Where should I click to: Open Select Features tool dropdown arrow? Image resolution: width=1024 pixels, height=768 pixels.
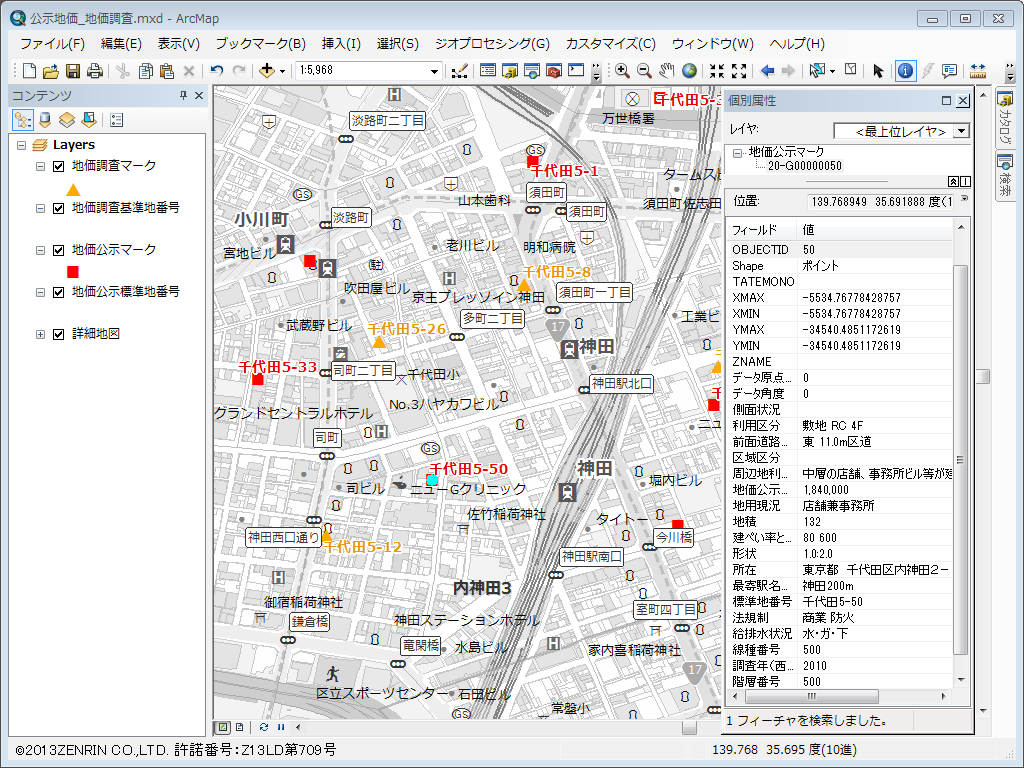832,71
